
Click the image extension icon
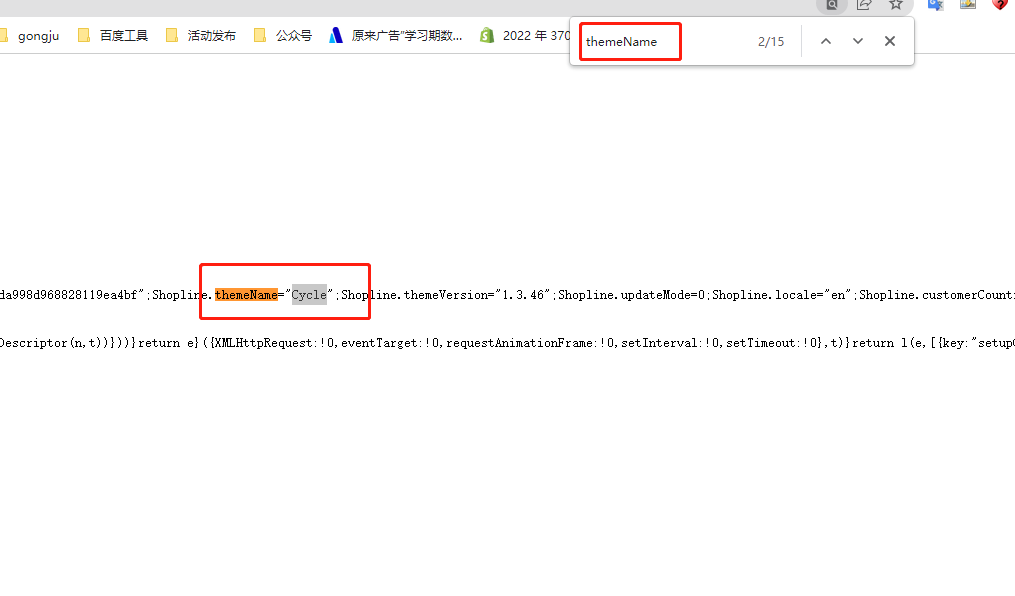[x=967, y=4]
